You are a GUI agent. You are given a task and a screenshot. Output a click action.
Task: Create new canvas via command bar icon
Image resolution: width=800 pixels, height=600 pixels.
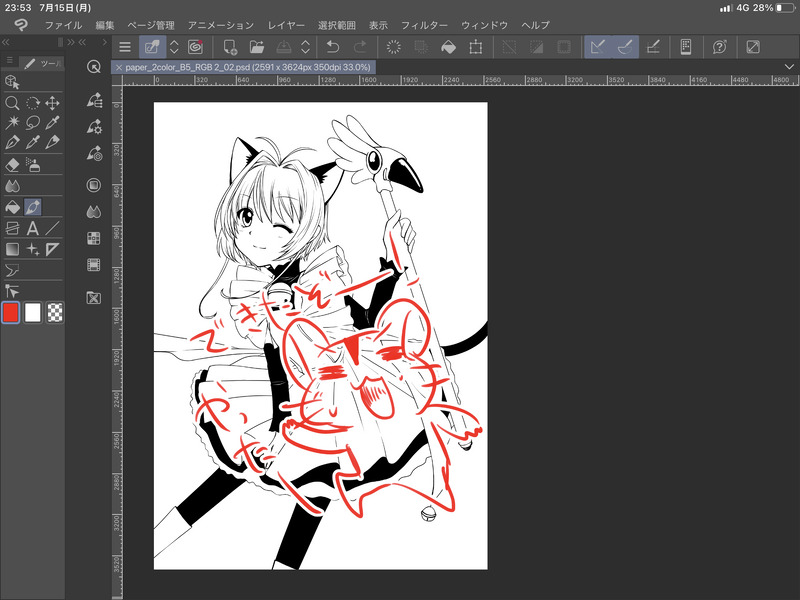pos(230,47)
